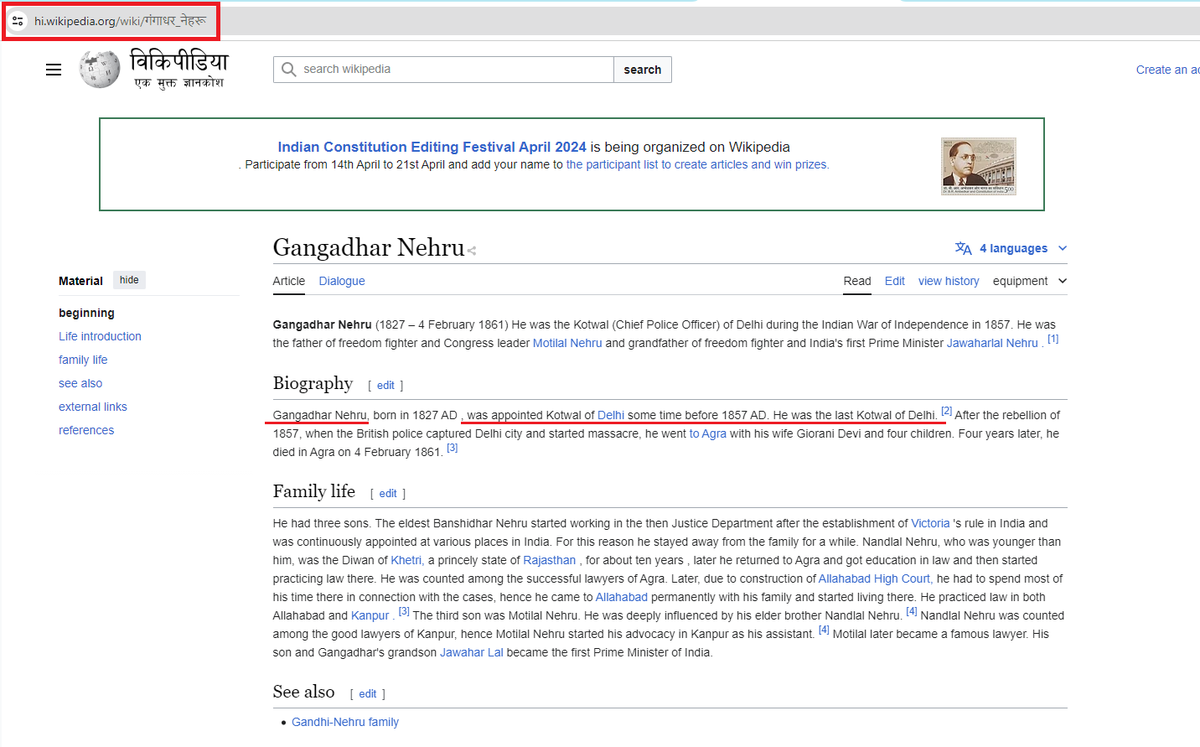Click the site information icon in the address bar

(19, 20)
